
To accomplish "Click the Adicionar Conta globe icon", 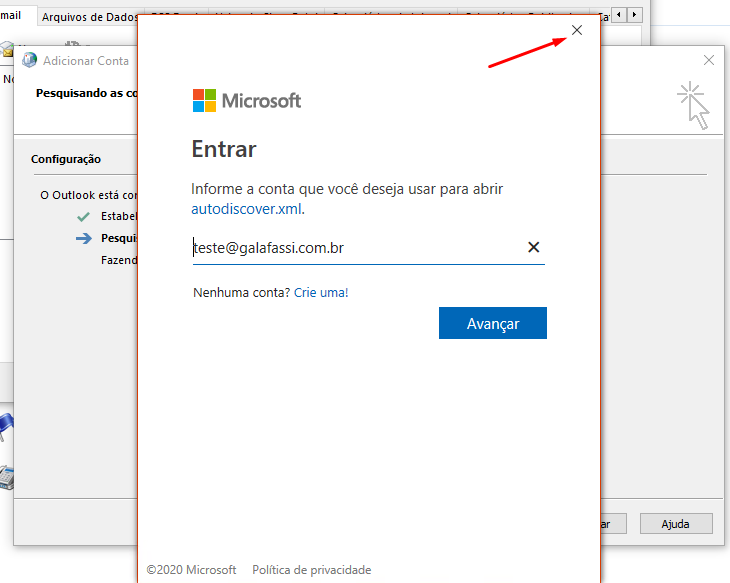I will click(29, 60).
